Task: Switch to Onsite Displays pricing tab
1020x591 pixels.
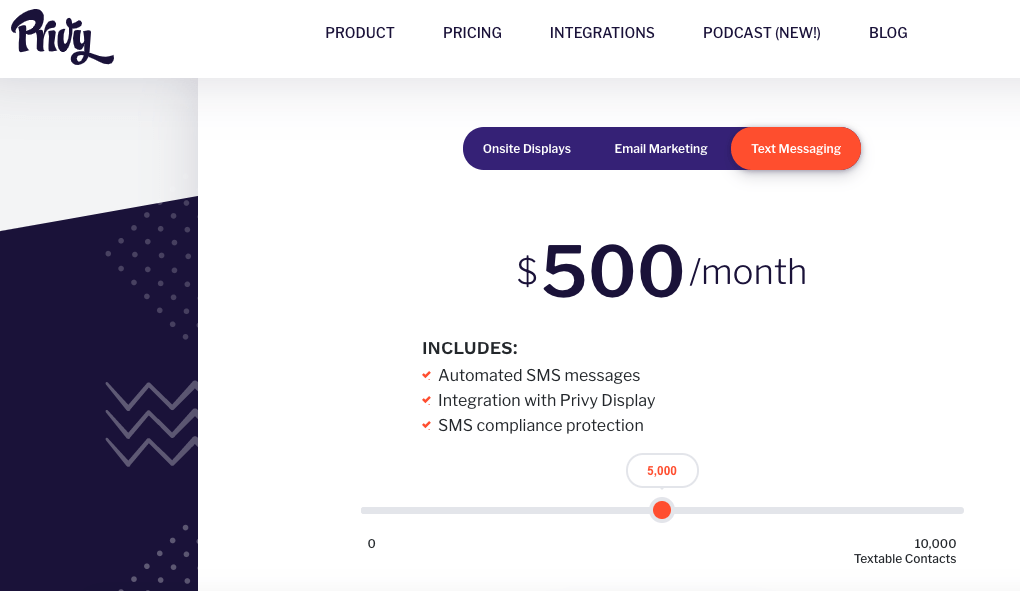Action: 527,149
